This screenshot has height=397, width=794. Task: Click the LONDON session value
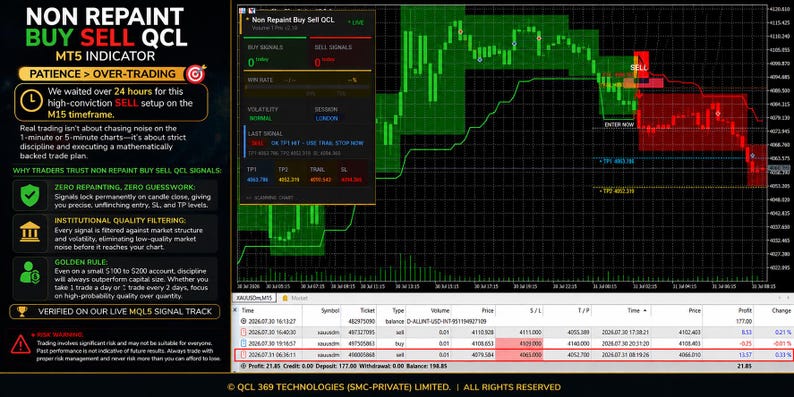(x=327, y=118)
